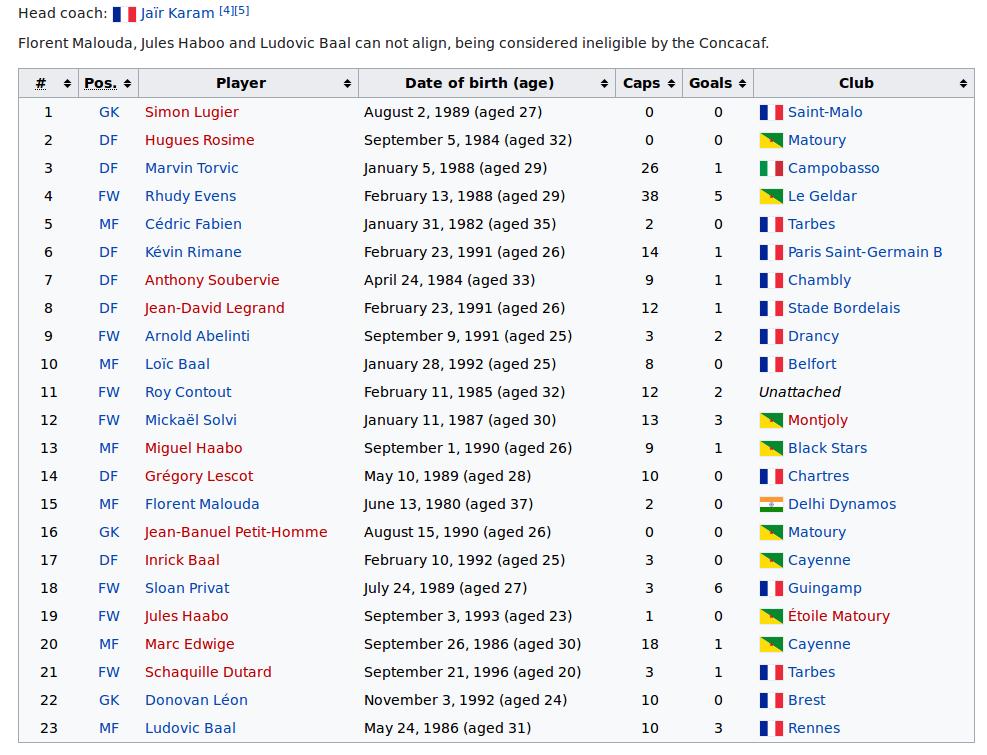Click French Guiana flag next to Étoile Matoury
Viewport: 987px width, 755px height.
click(x=771, y=616)
